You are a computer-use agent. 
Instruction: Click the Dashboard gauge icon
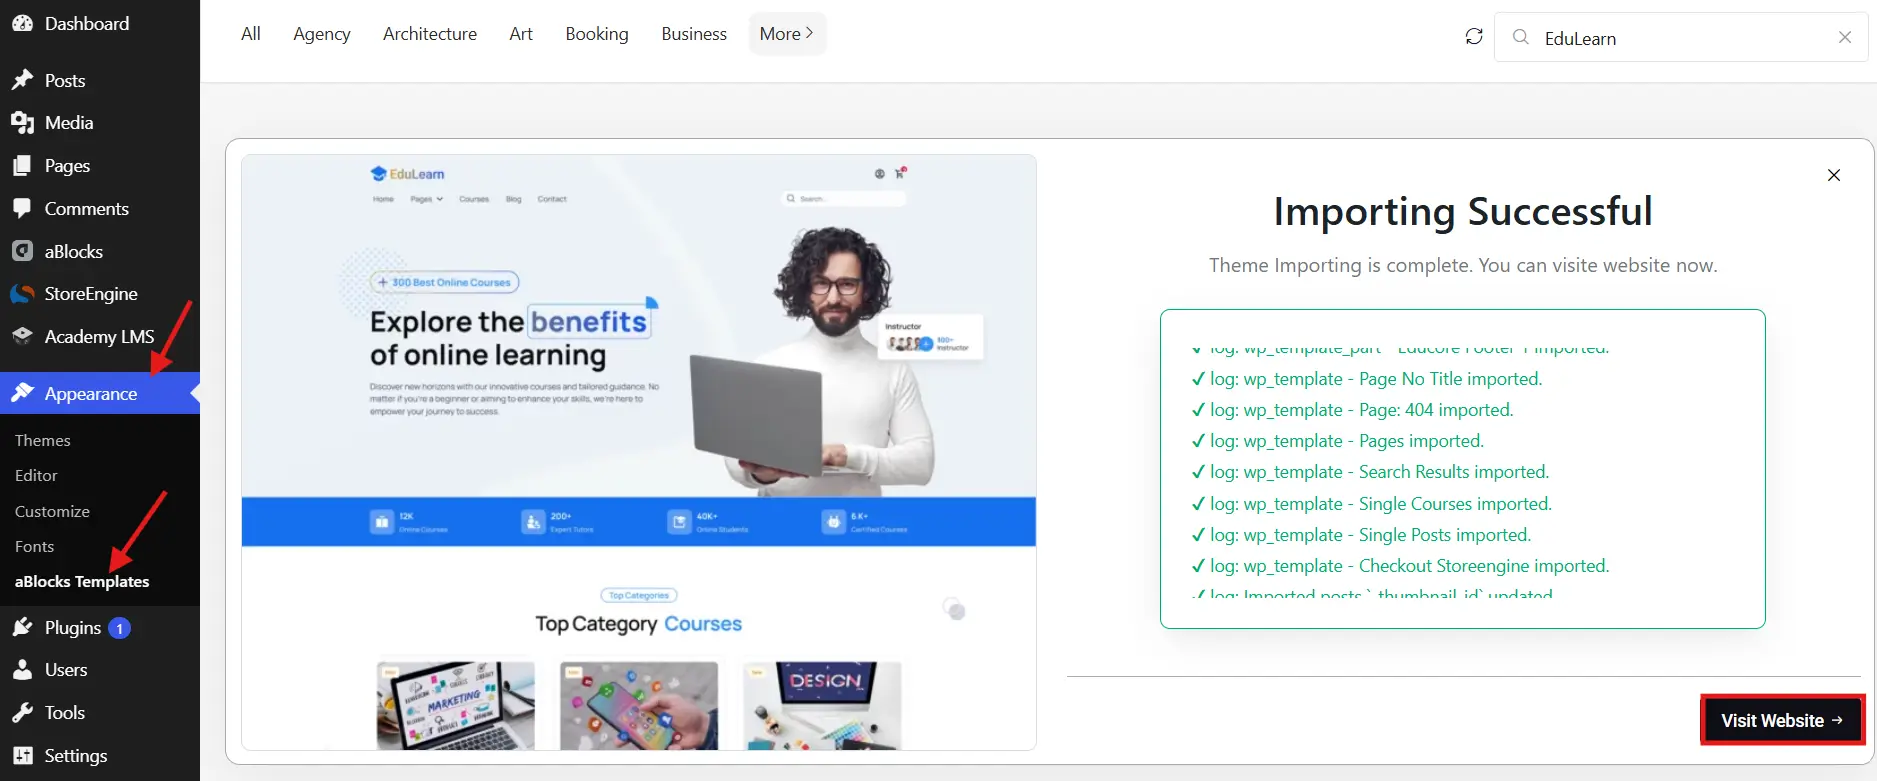pyautogui.click(x=22, y=23)
